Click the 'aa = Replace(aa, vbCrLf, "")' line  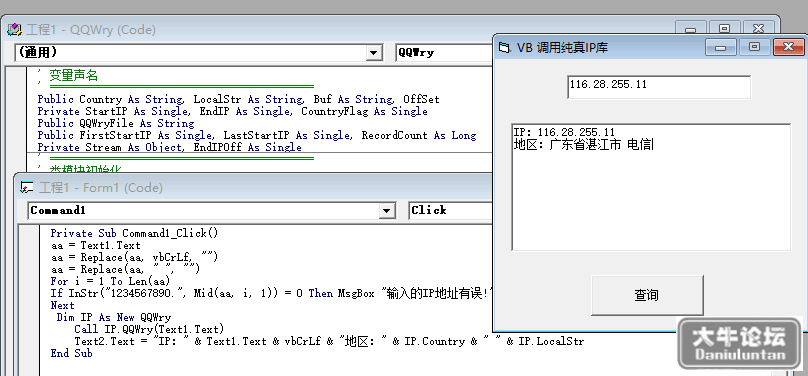tap(134, 257)
